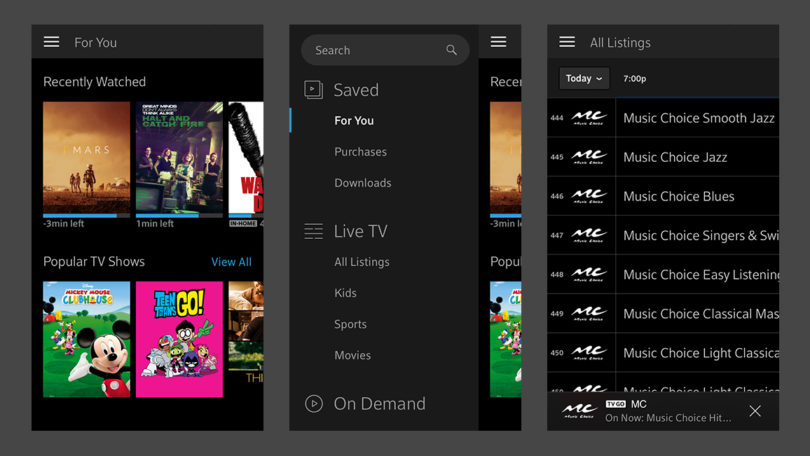The width and height of the screenshot is (810, 456).
Task: Click the Live TV section heading
Action: point(361,231)
